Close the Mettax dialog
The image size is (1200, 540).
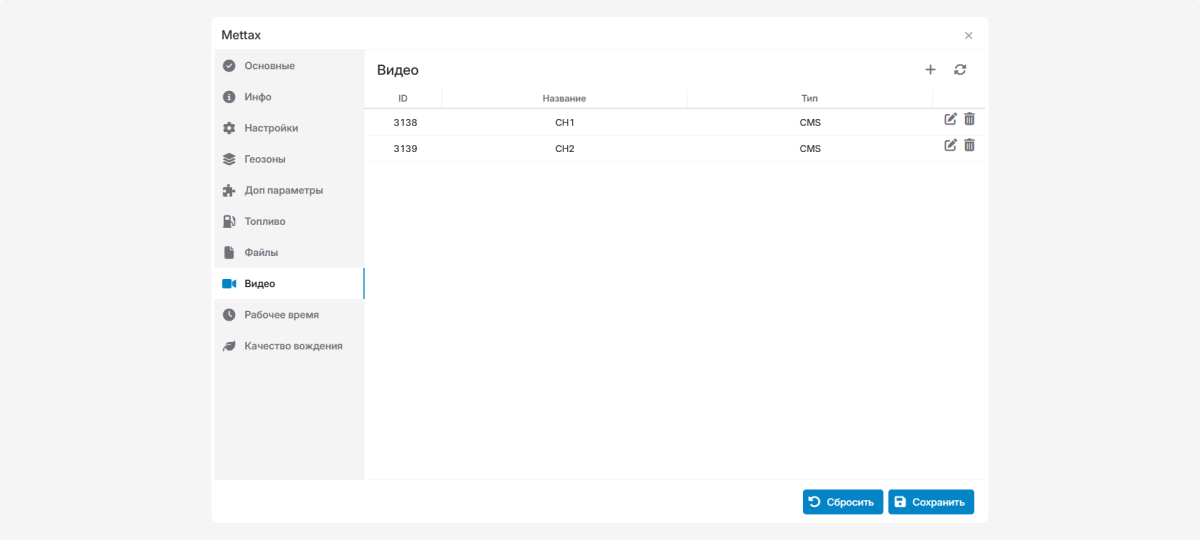point(968,35)
